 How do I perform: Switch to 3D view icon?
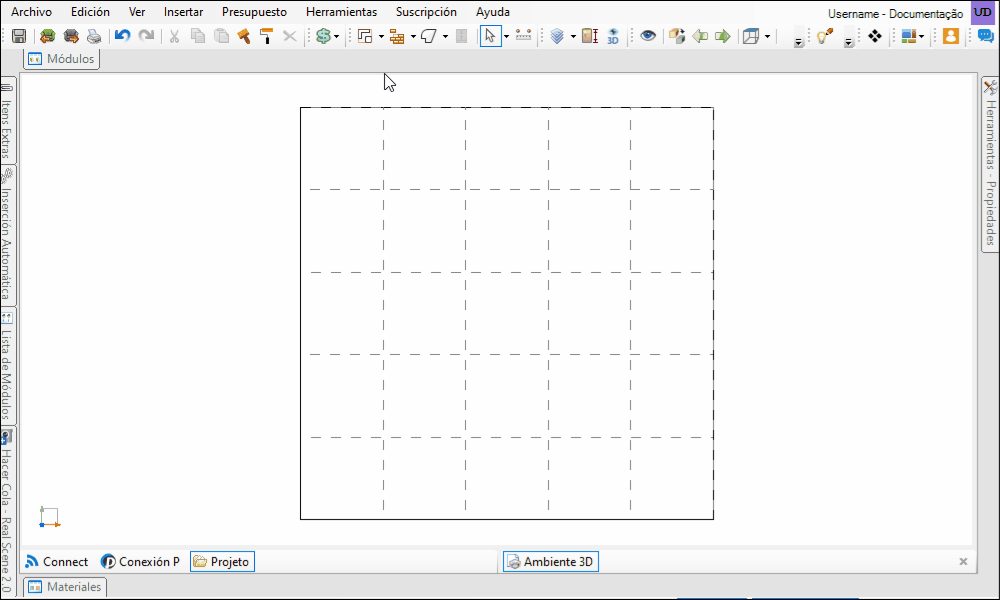coord(614,36)
